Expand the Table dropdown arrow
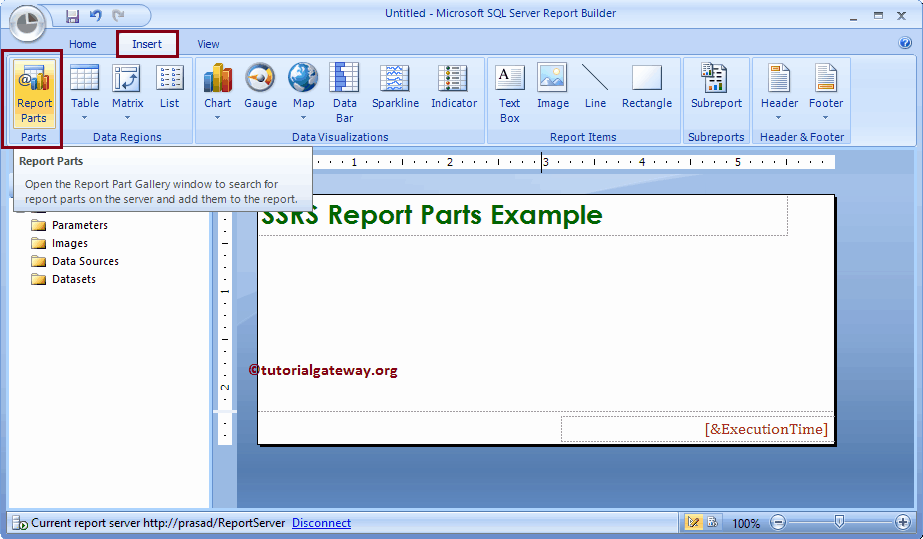This screenshot has width=923, height=539. coord(84,118)
